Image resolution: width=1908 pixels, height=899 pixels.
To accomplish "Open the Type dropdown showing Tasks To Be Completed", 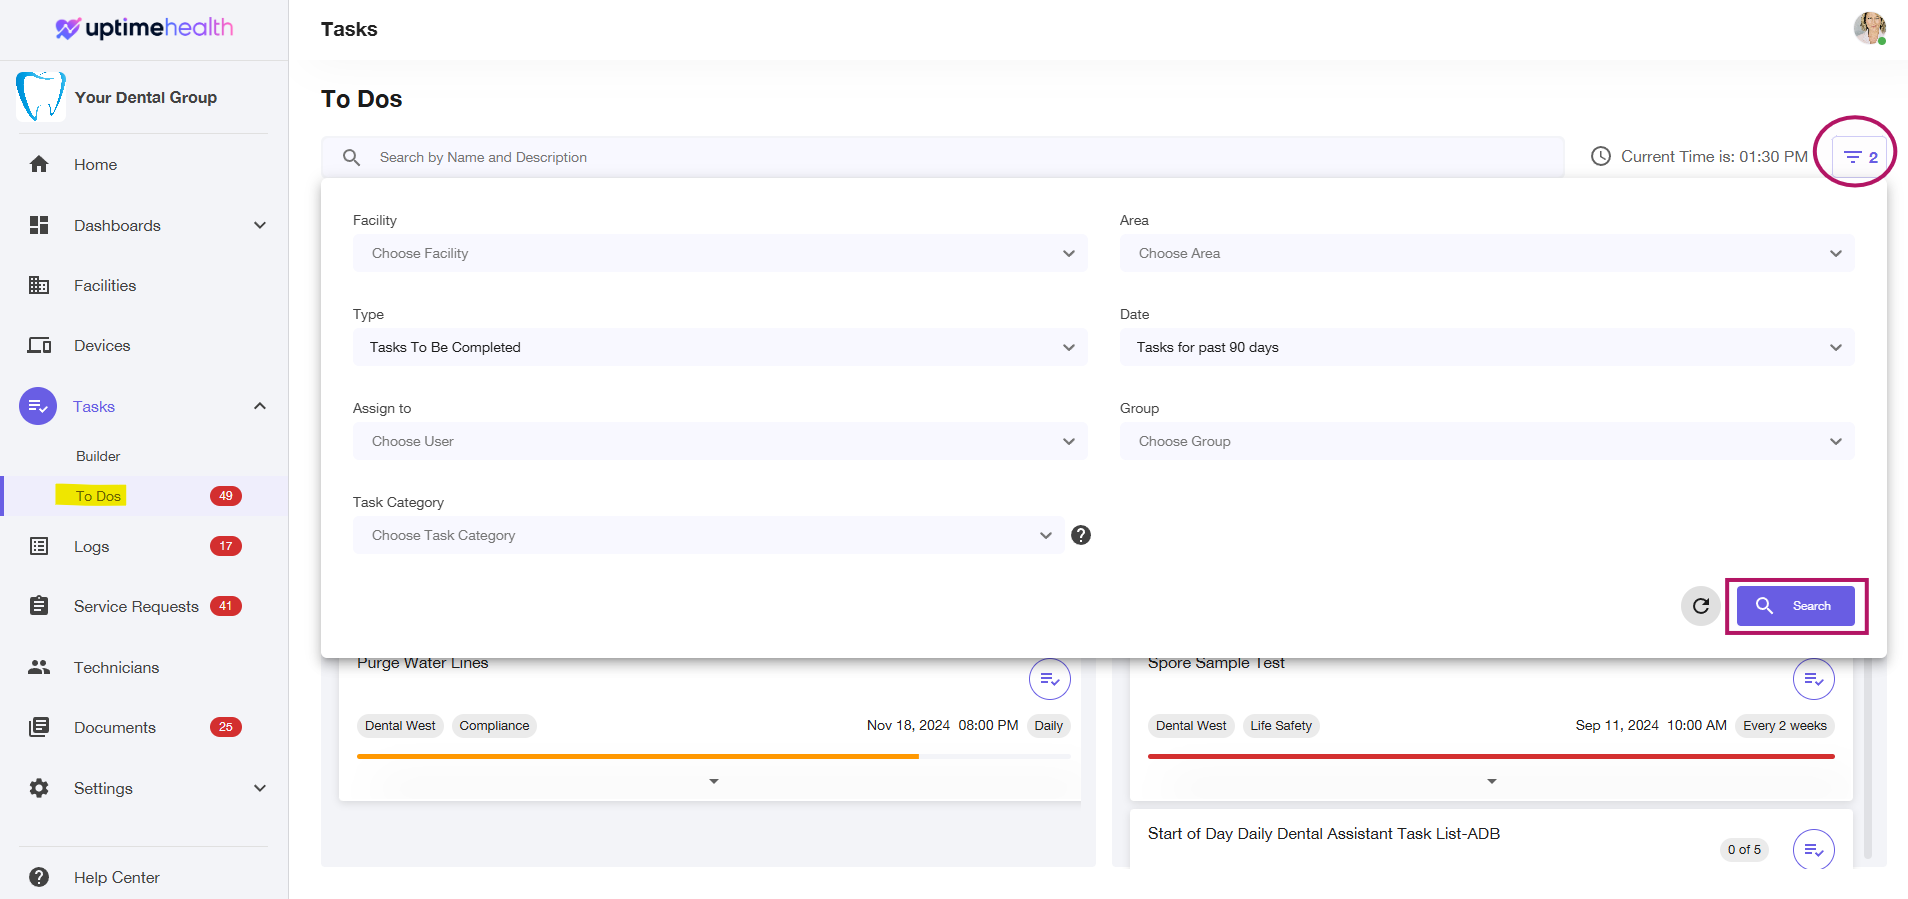I will [x=720, y=347].
